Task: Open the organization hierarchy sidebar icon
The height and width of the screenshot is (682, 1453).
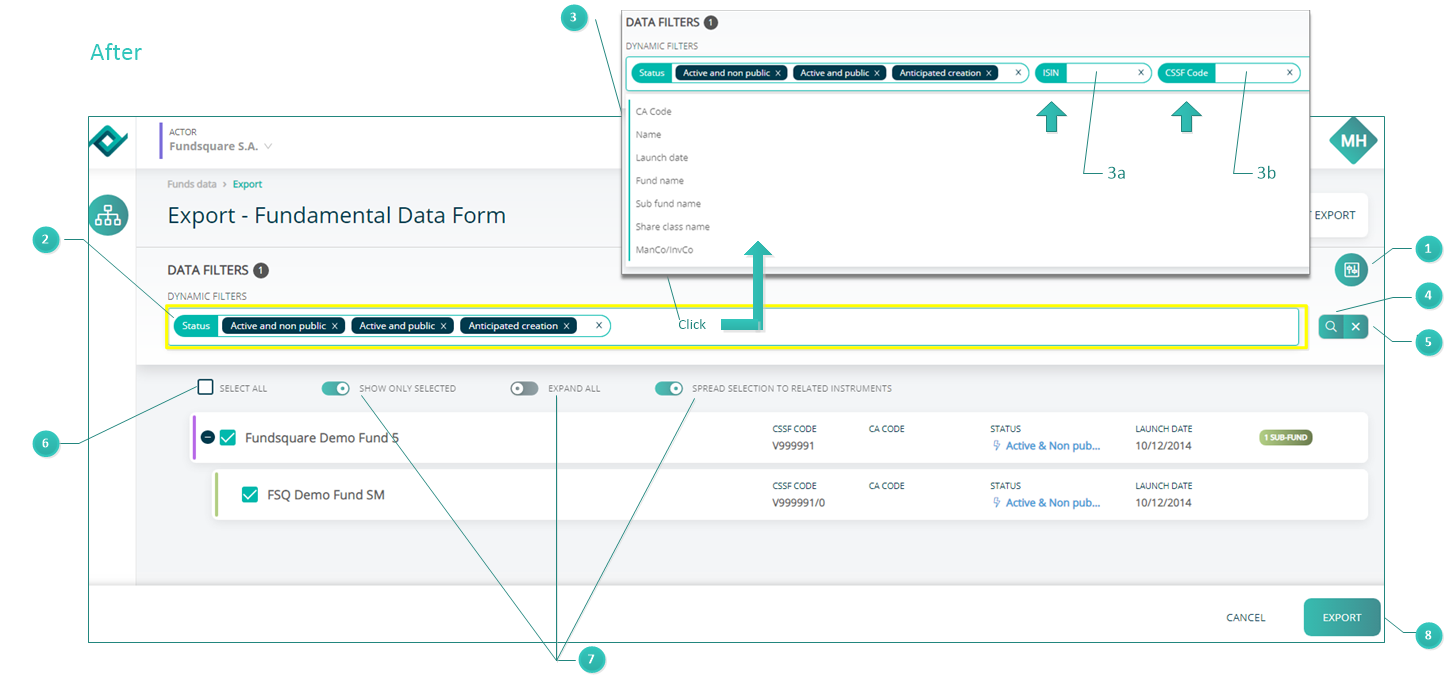Action: click(108, 215)
